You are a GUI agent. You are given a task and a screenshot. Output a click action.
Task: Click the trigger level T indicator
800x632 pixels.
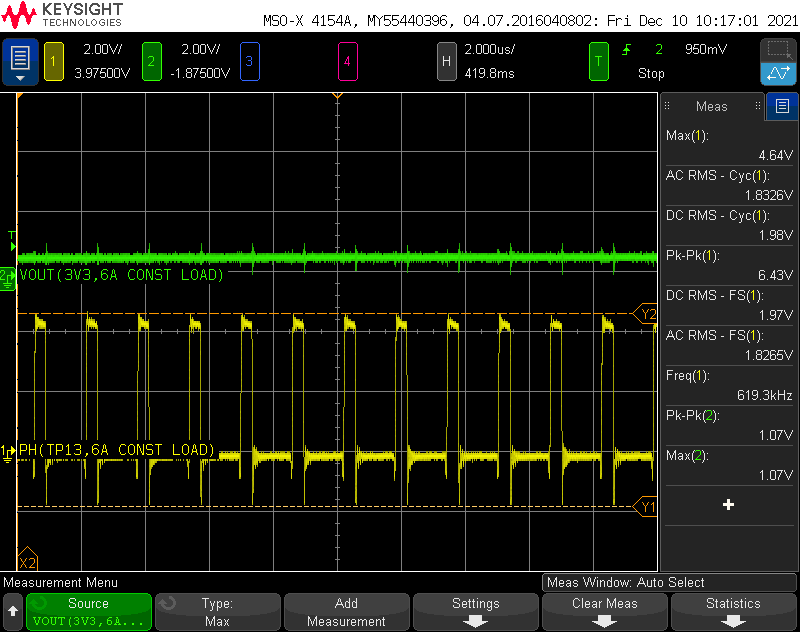(x=12, y=240)
